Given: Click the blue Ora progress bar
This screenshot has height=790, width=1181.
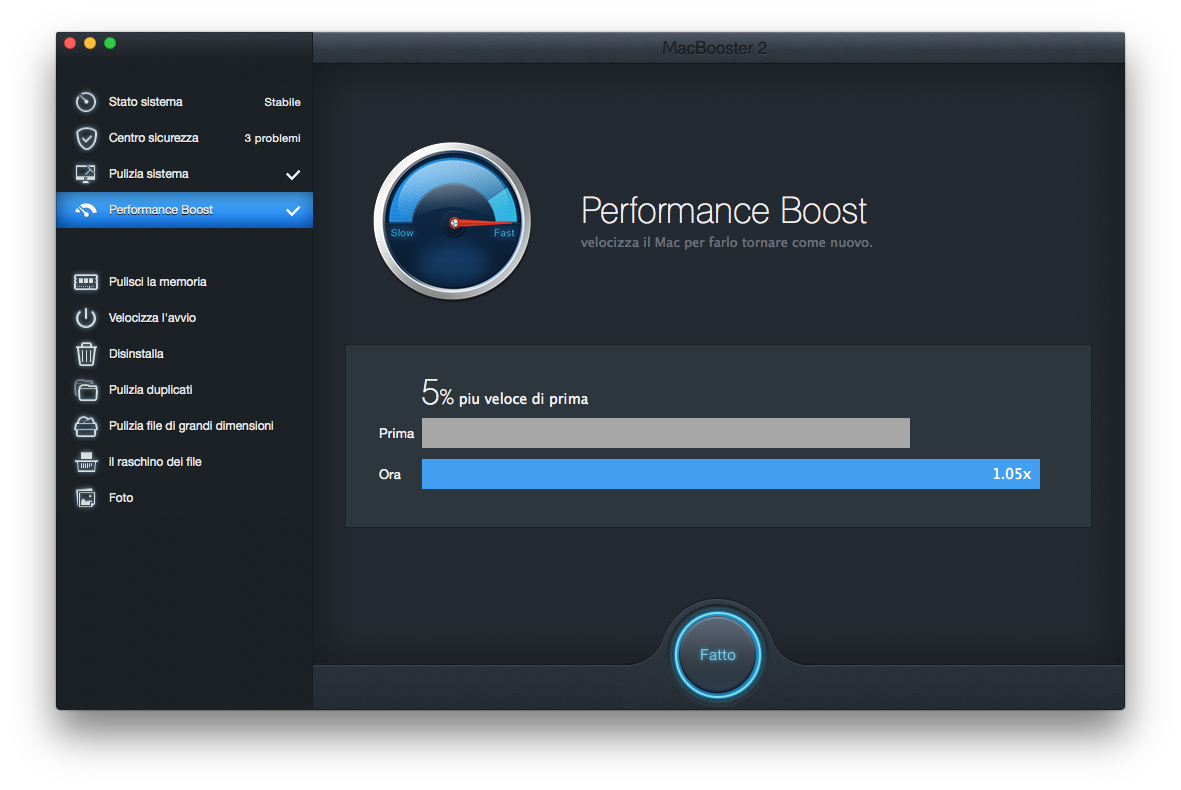Looking at the screenshot, I should click(x=731, y=474).
